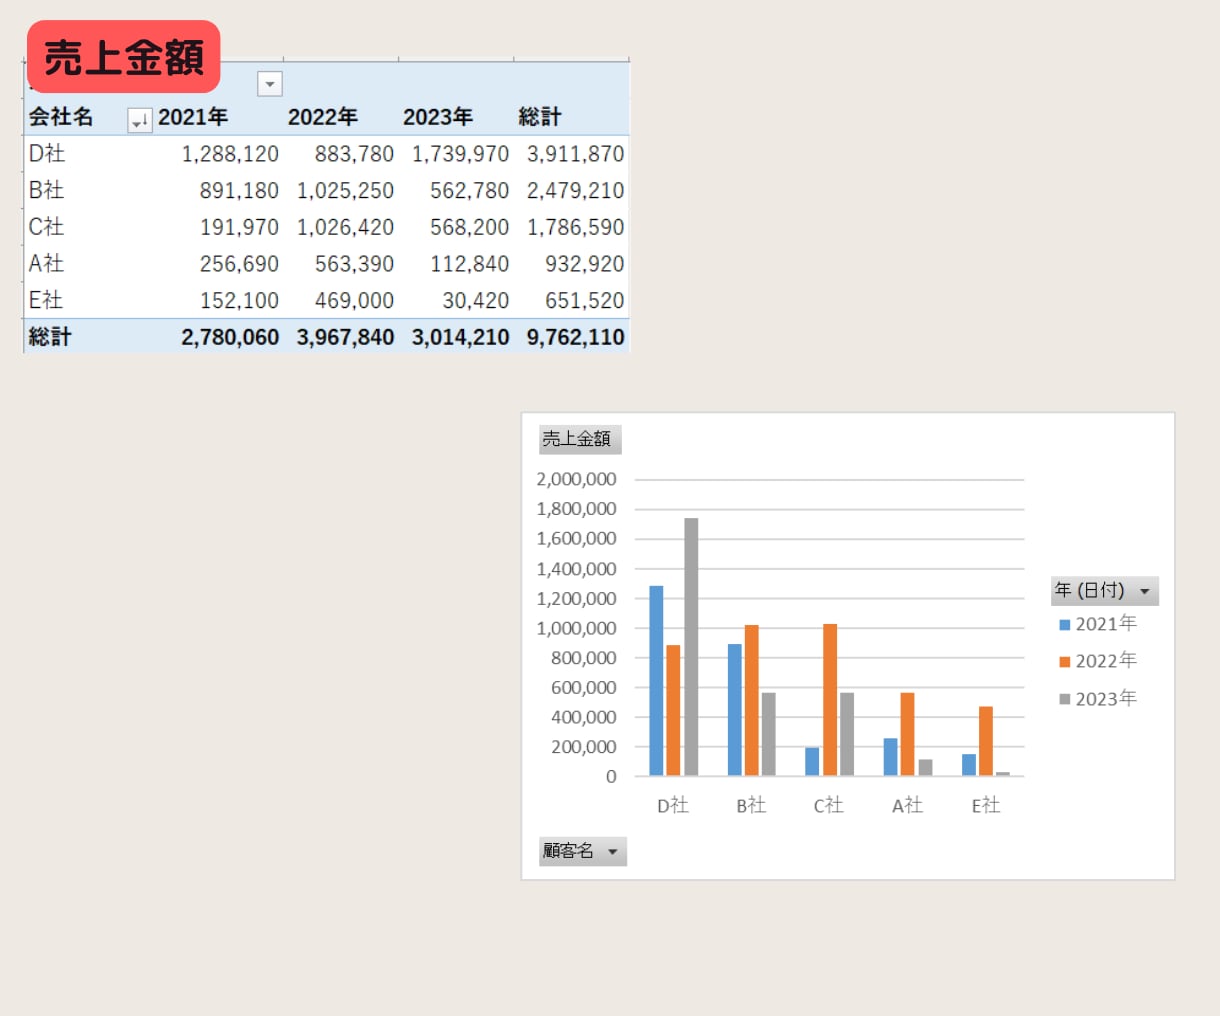
Task: Open the 会社名 sort filter dropdown
Action: 140,120
